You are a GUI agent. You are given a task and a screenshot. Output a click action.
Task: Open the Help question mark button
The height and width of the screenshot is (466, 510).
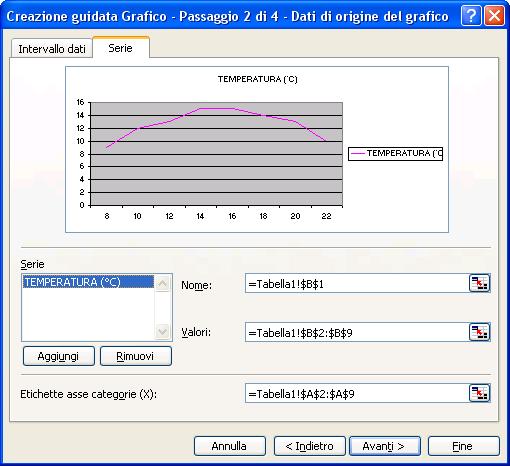tap(471, 15)
